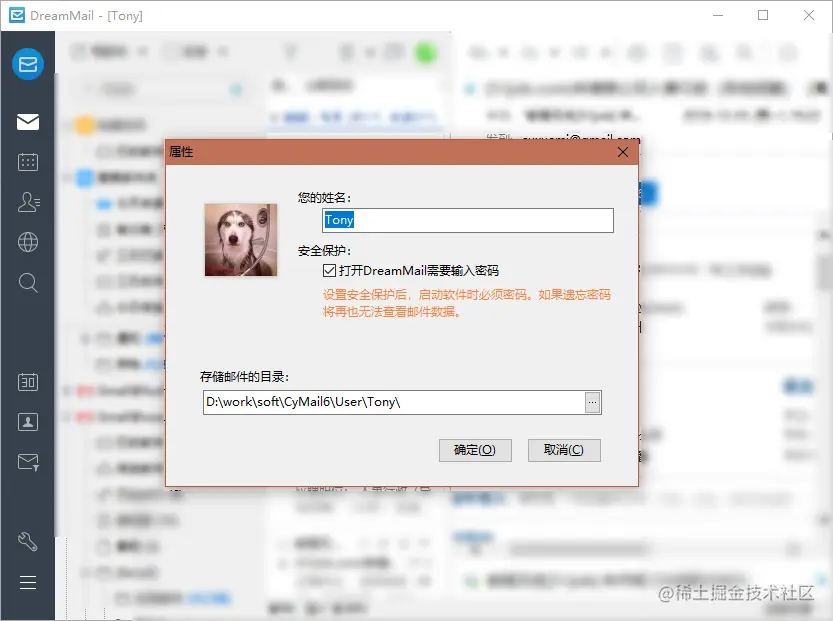Click the envelope-with-filter sidebar icon
The width and height of the screenshot is (833, 621).
[28, 462]
